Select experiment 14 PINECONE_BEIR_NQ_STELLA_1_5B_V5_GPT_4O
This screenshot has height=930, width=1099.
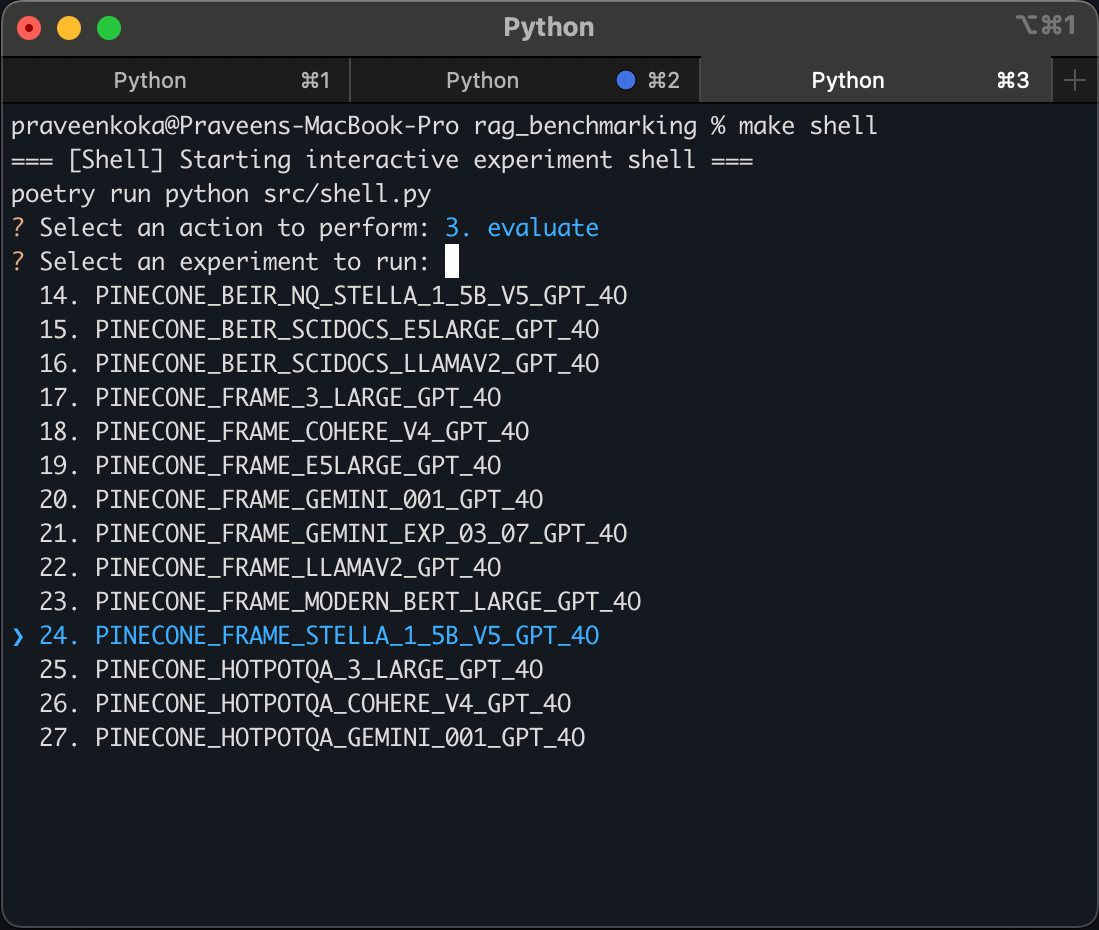(x=333, y=296)
